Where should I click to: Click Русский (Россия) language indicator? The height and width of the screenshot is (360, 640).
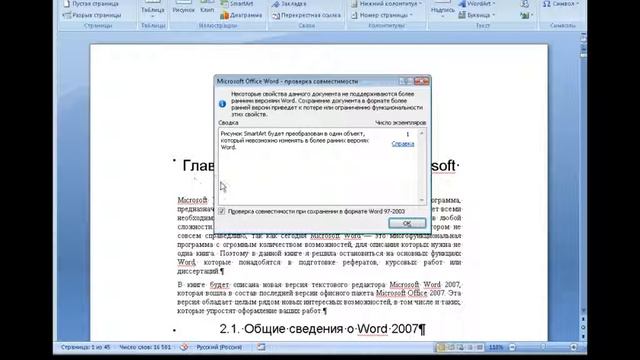219,347
